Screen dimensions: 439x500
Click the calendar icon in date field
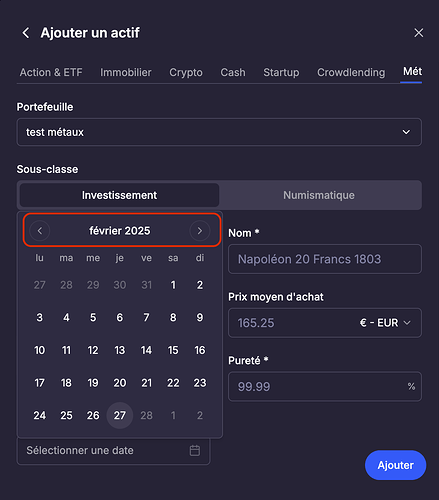[195, 450]
